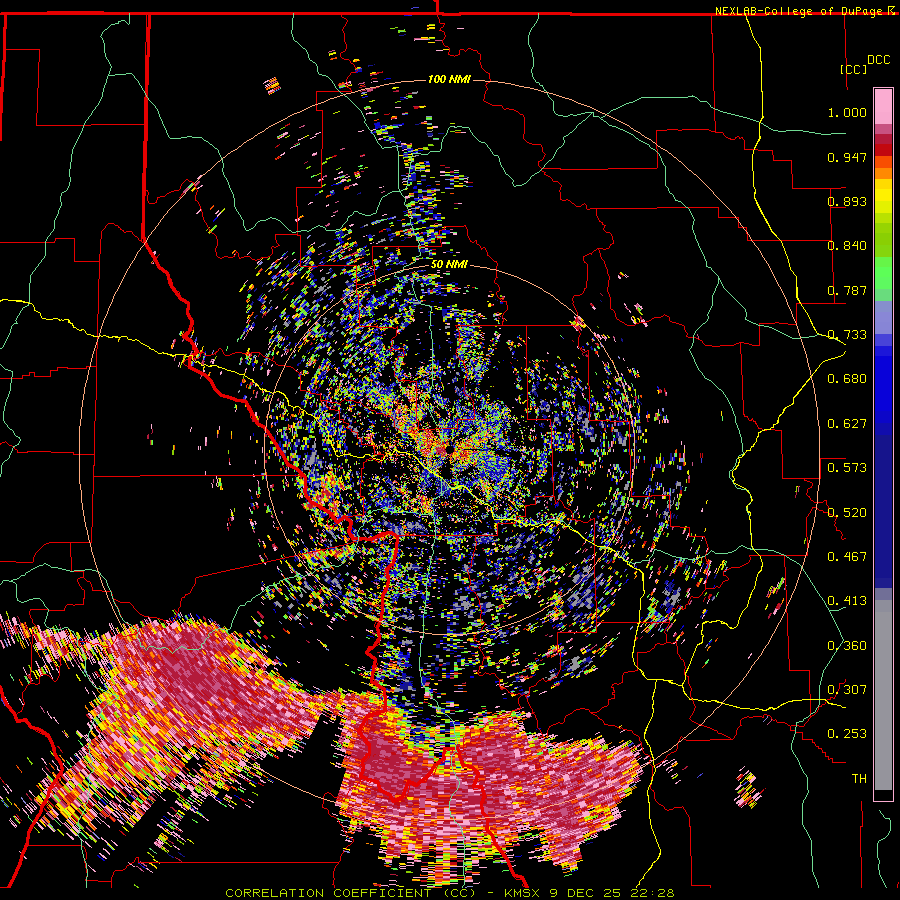
Task: Select the 0.947 scale value
Action: [x=847, y=157]
